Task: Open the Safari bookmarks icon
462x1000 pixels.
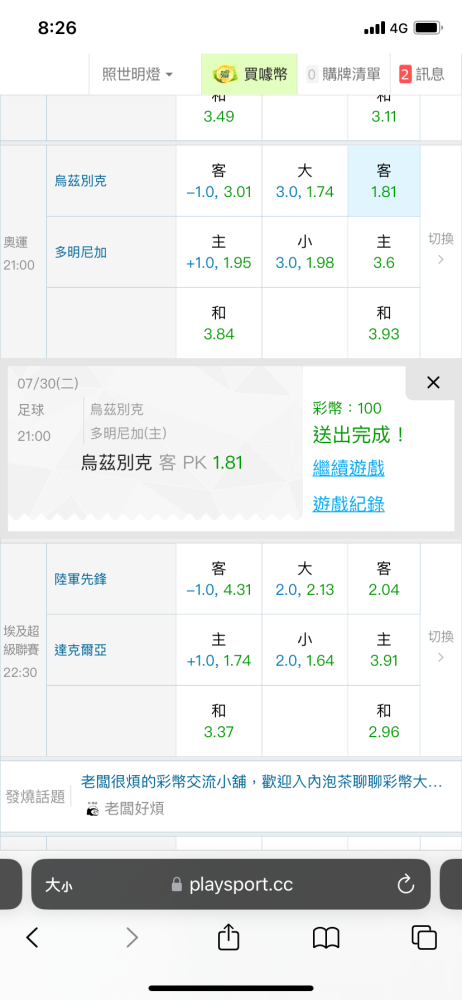Action: click(326, 938)
